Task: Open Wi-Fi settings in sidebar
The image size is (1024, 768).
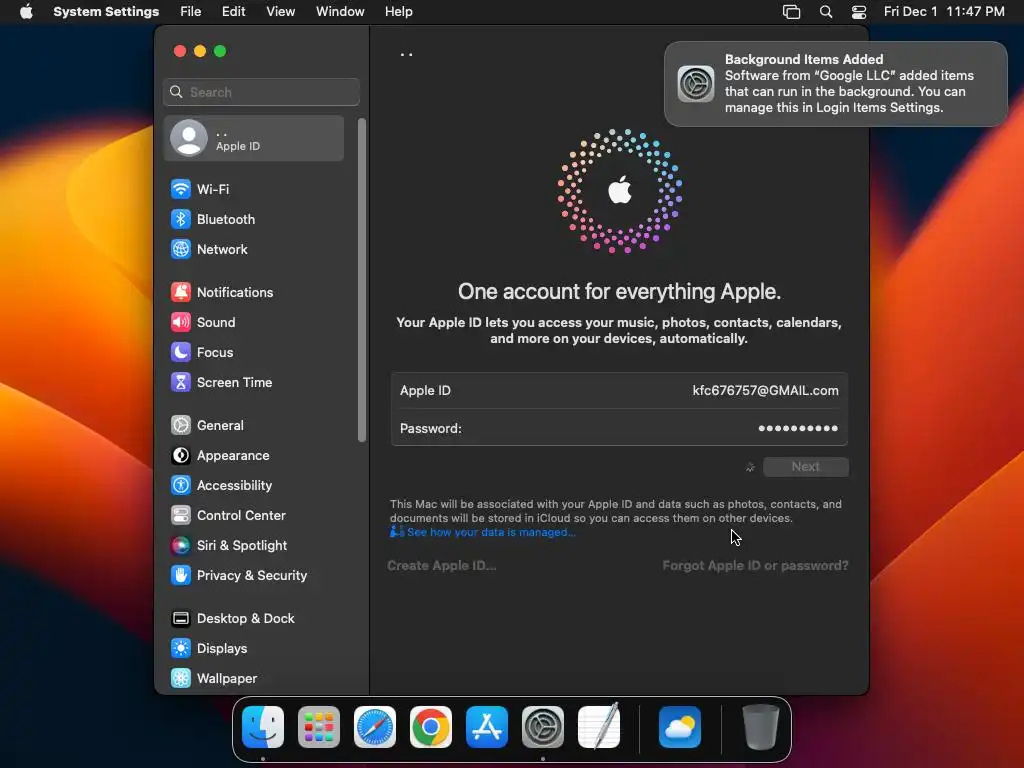Action: [200, 189]
